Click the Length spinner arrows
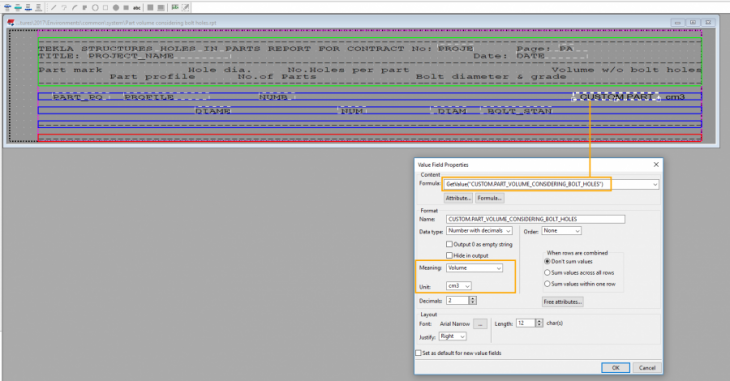 [539, 323]
